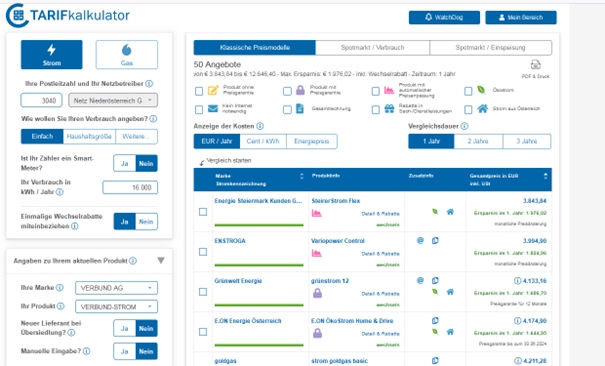Click green leaf icon in Energie Steiermark row
The image size is (605, 366).
[x=435, y=211]
